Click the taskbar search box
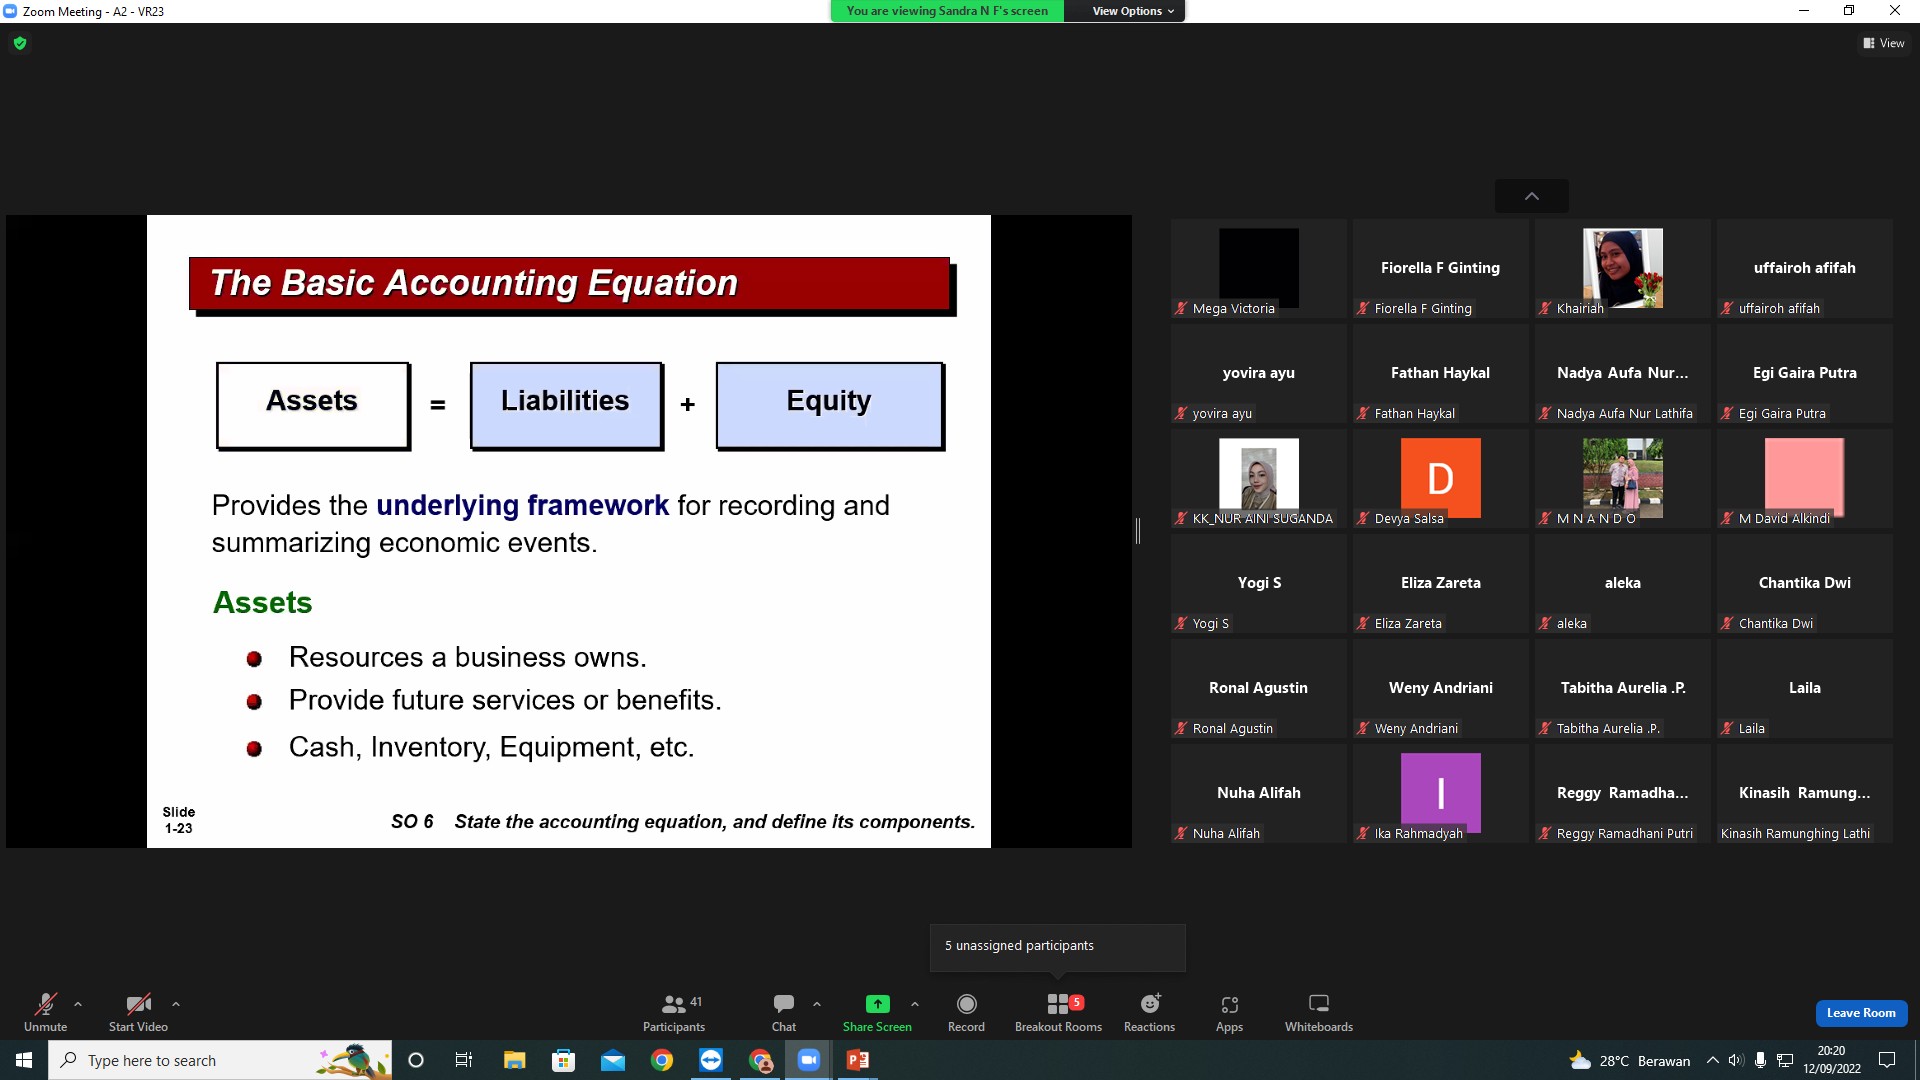 click(220, 1060)
